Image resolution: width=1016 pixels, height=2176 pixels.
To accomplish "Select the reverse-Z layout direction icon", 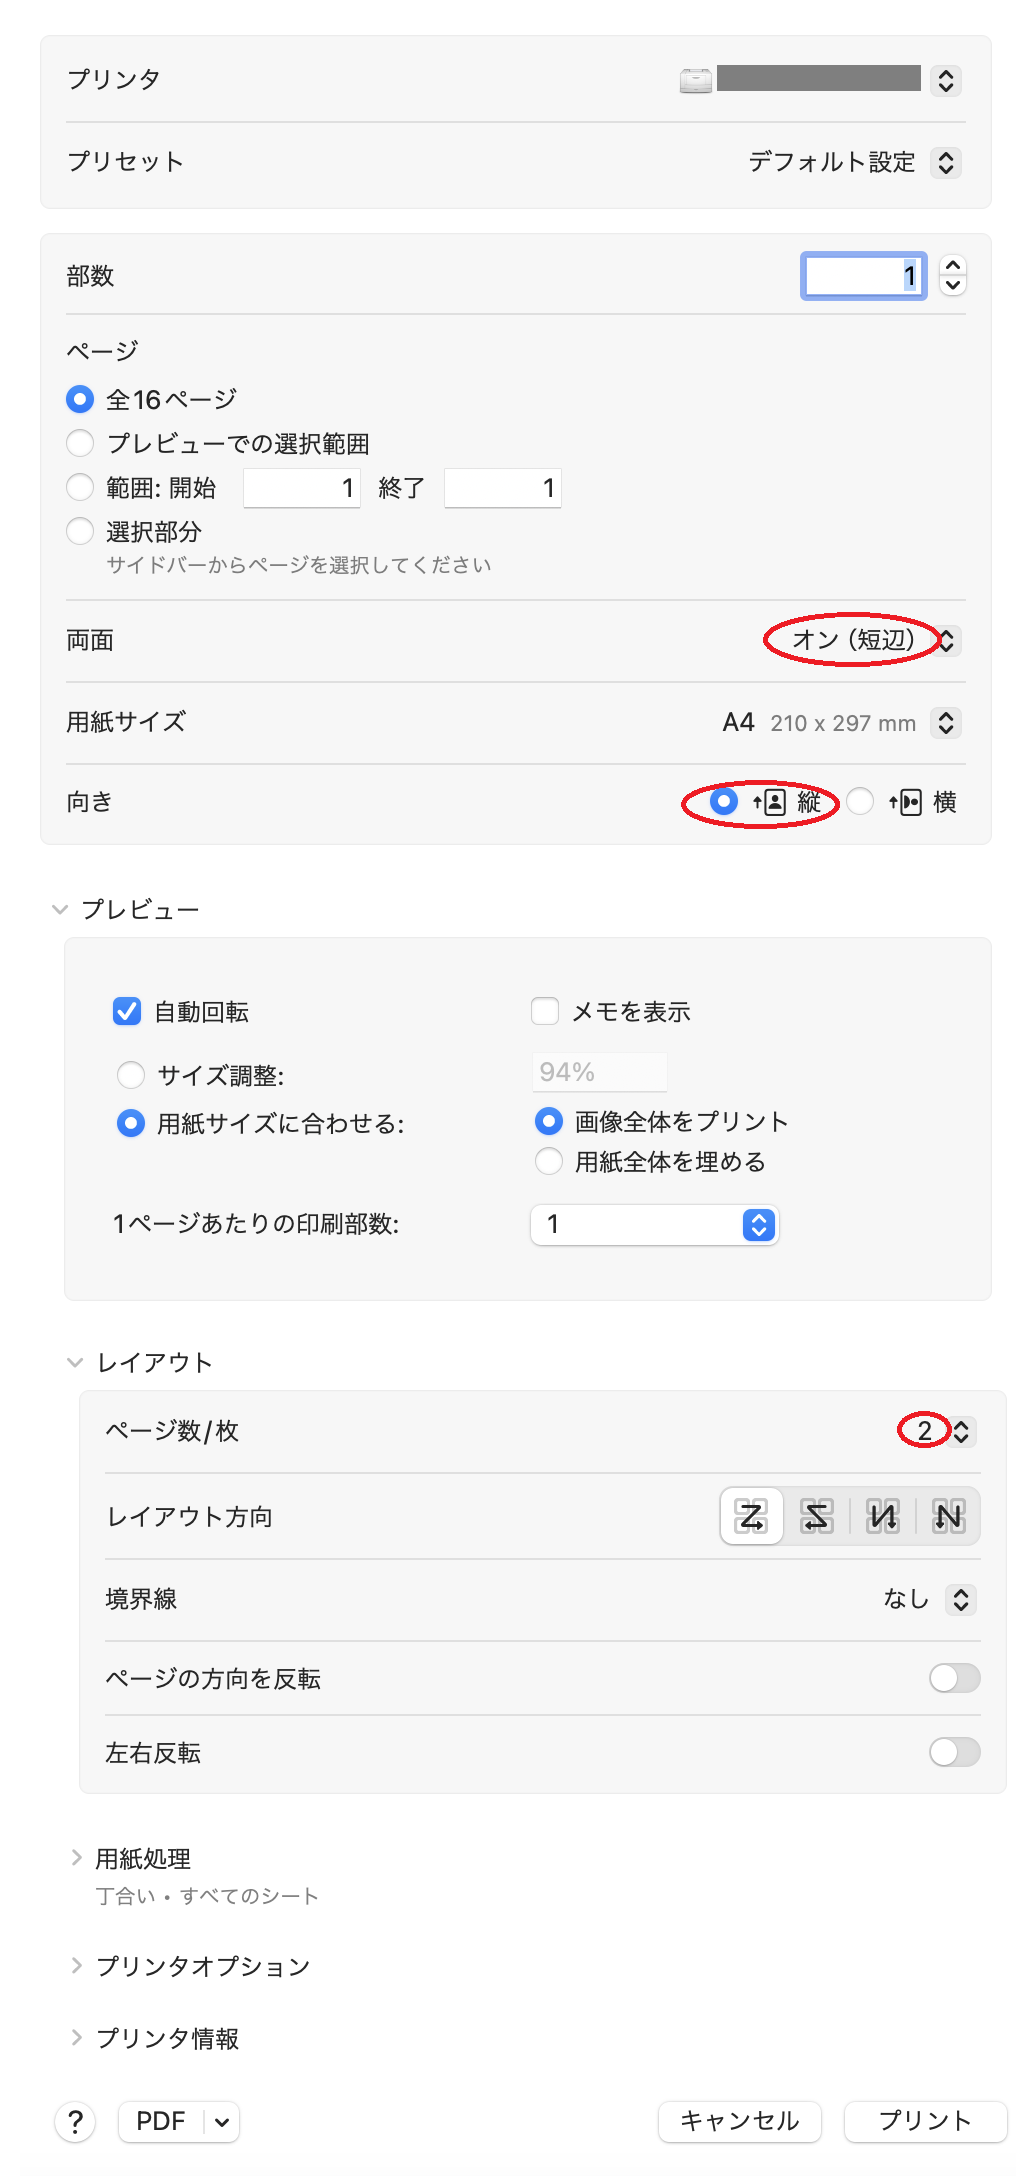I will 815,1516.
